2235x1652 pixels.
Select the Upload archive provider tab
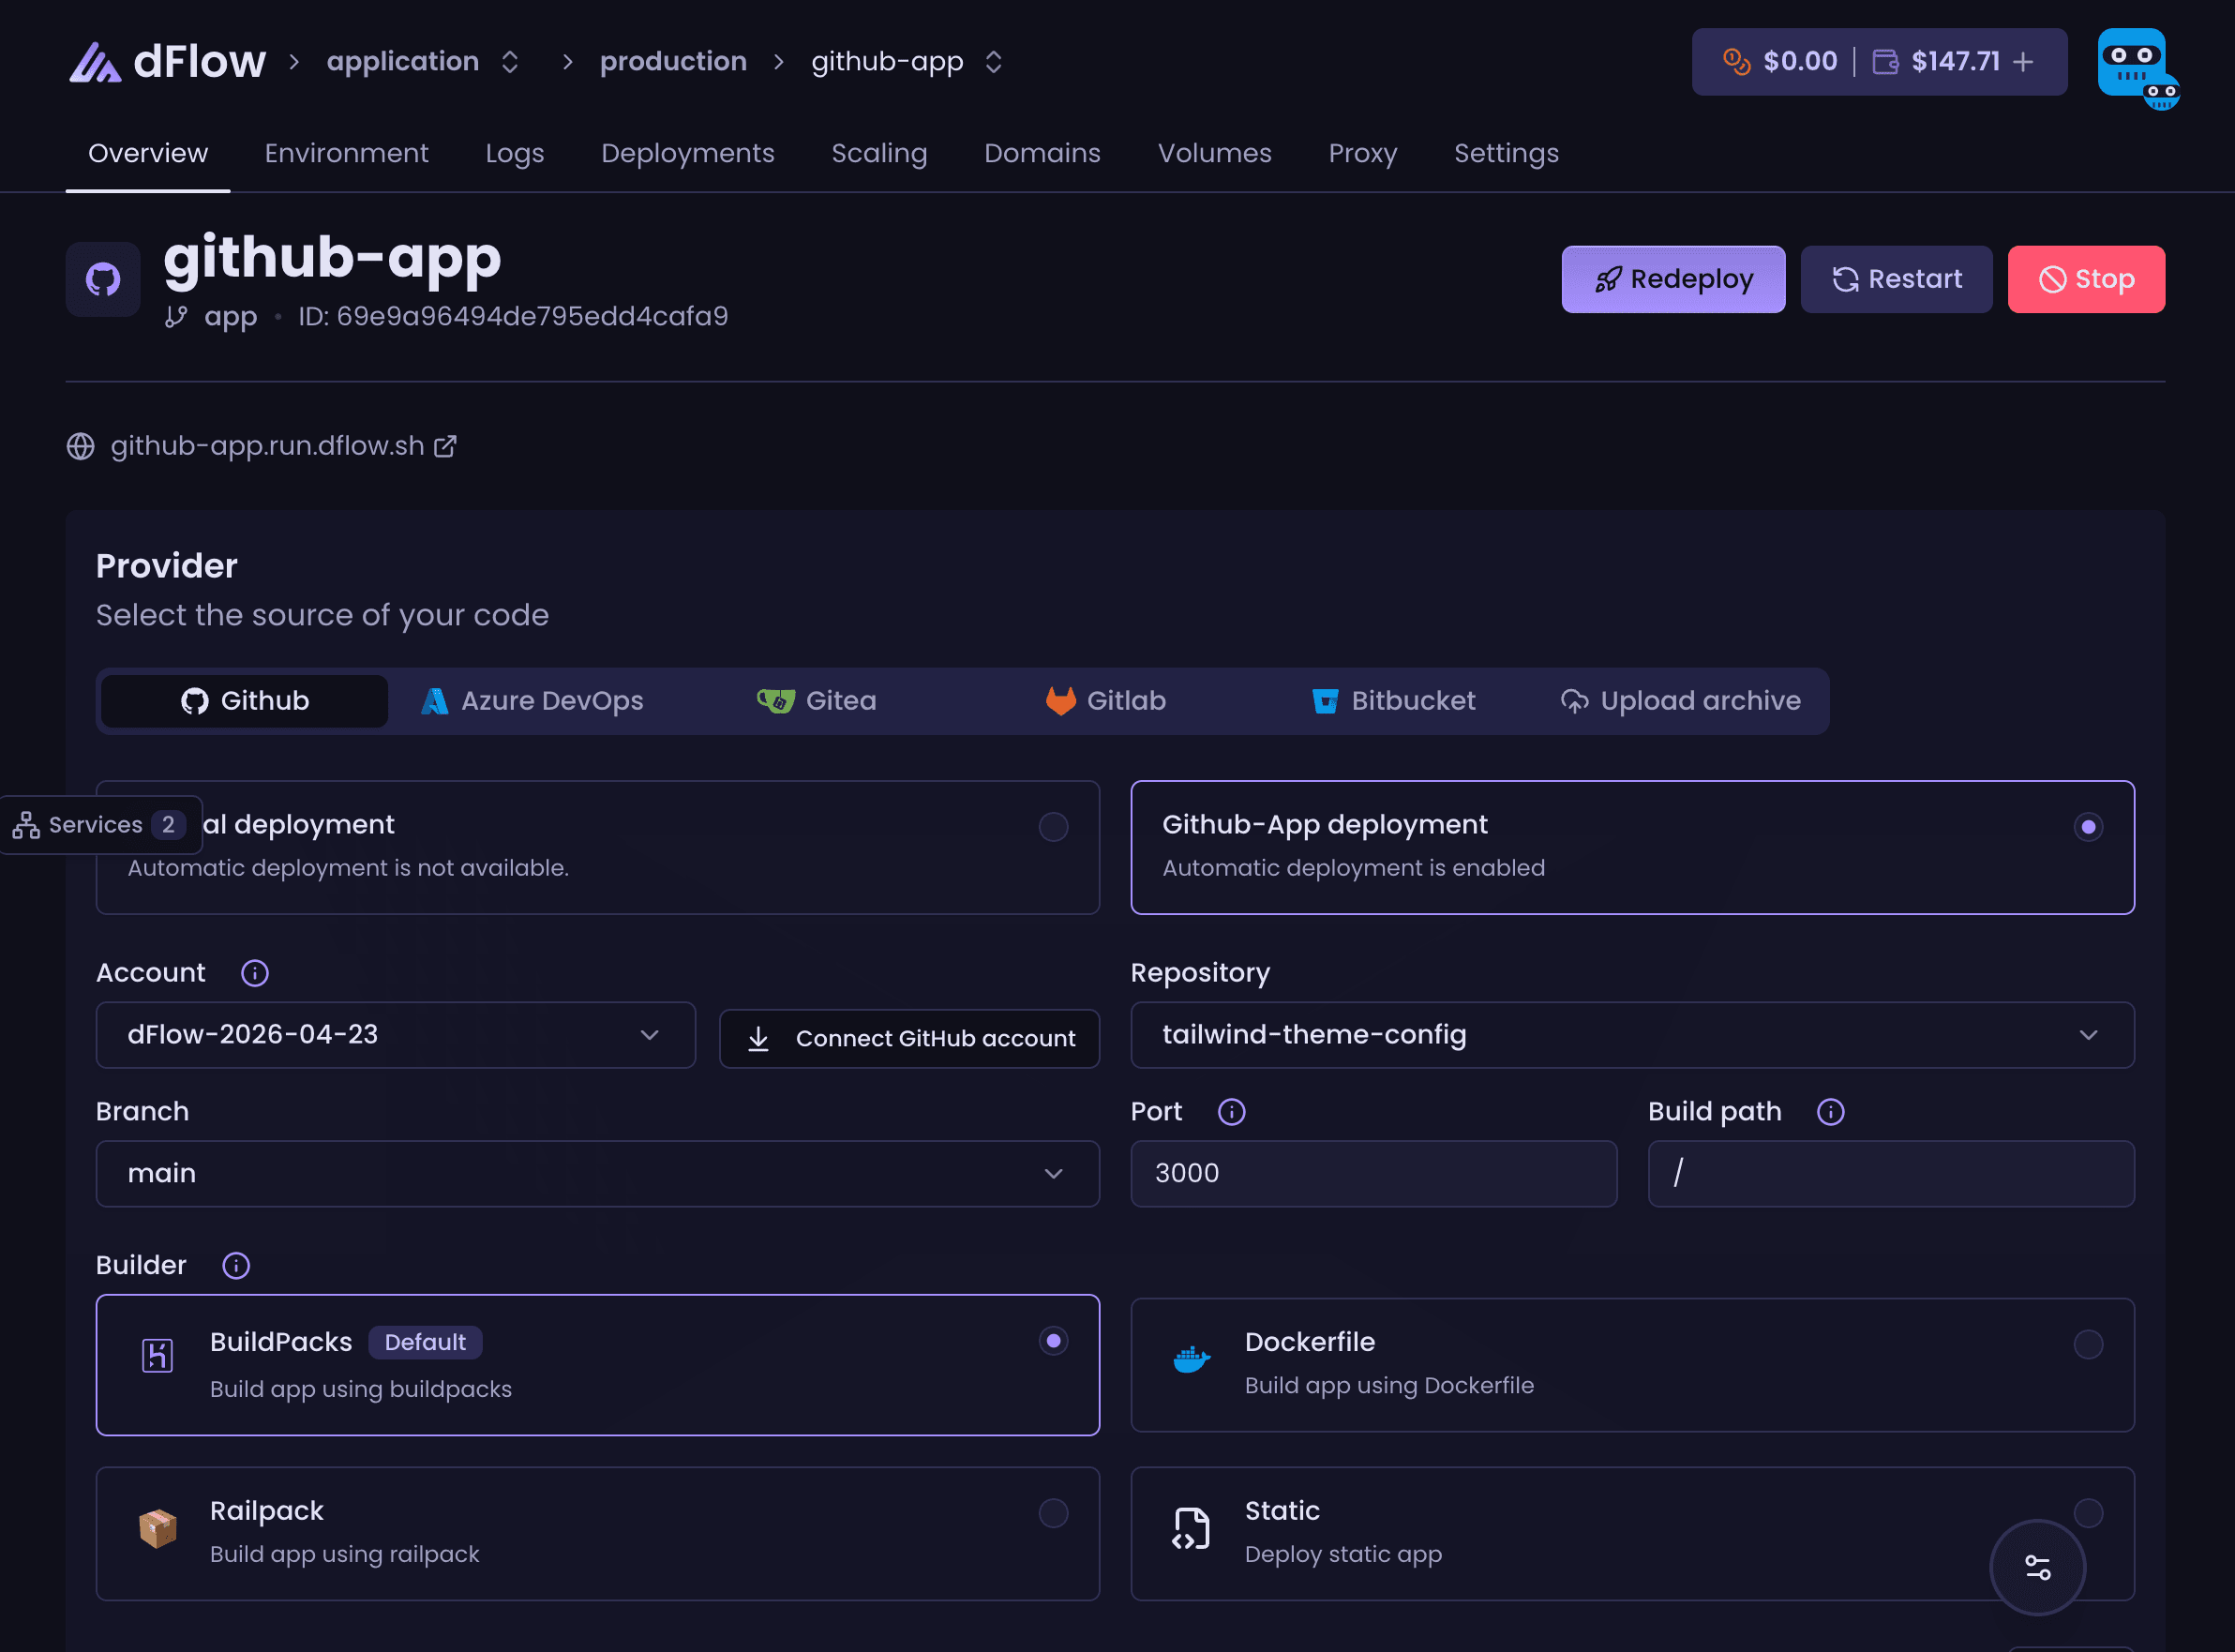click(1680, 701)
